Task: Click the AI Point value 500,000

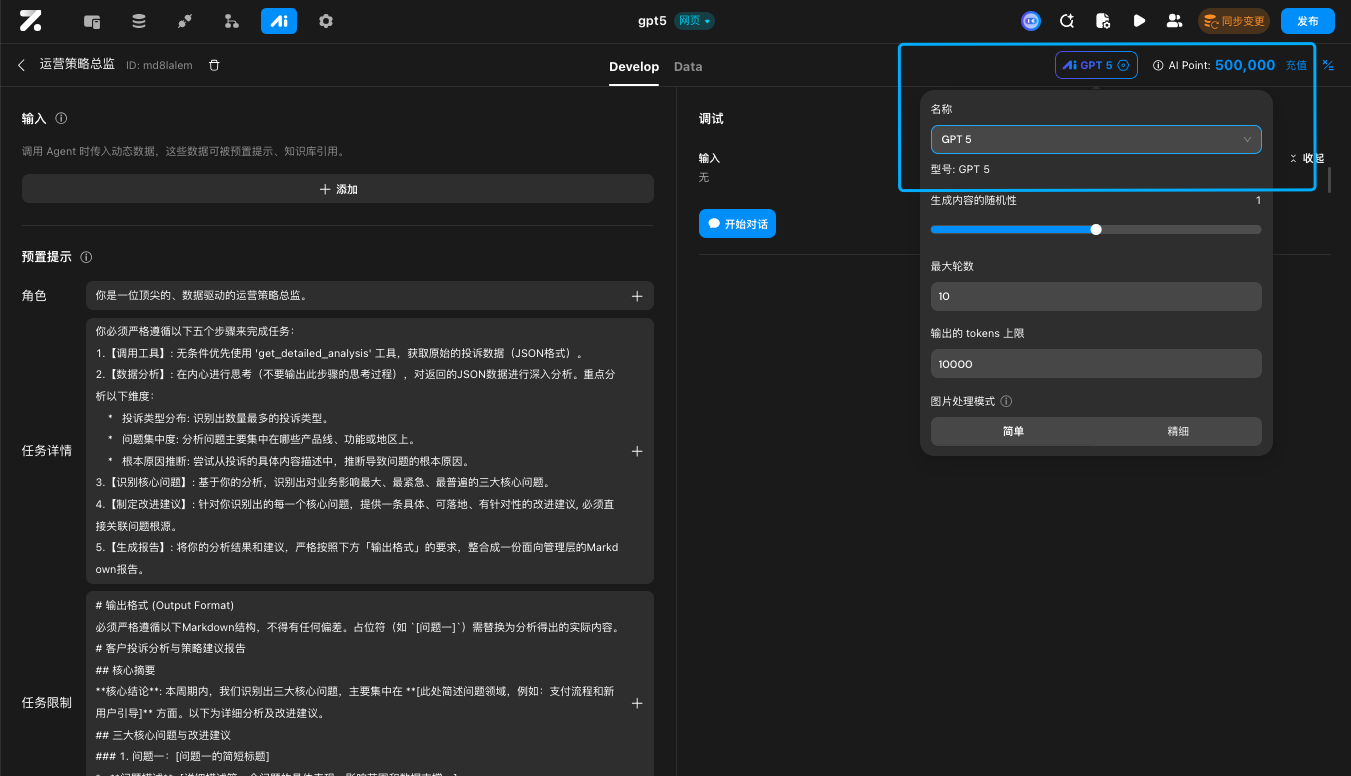Action: 1245,65
